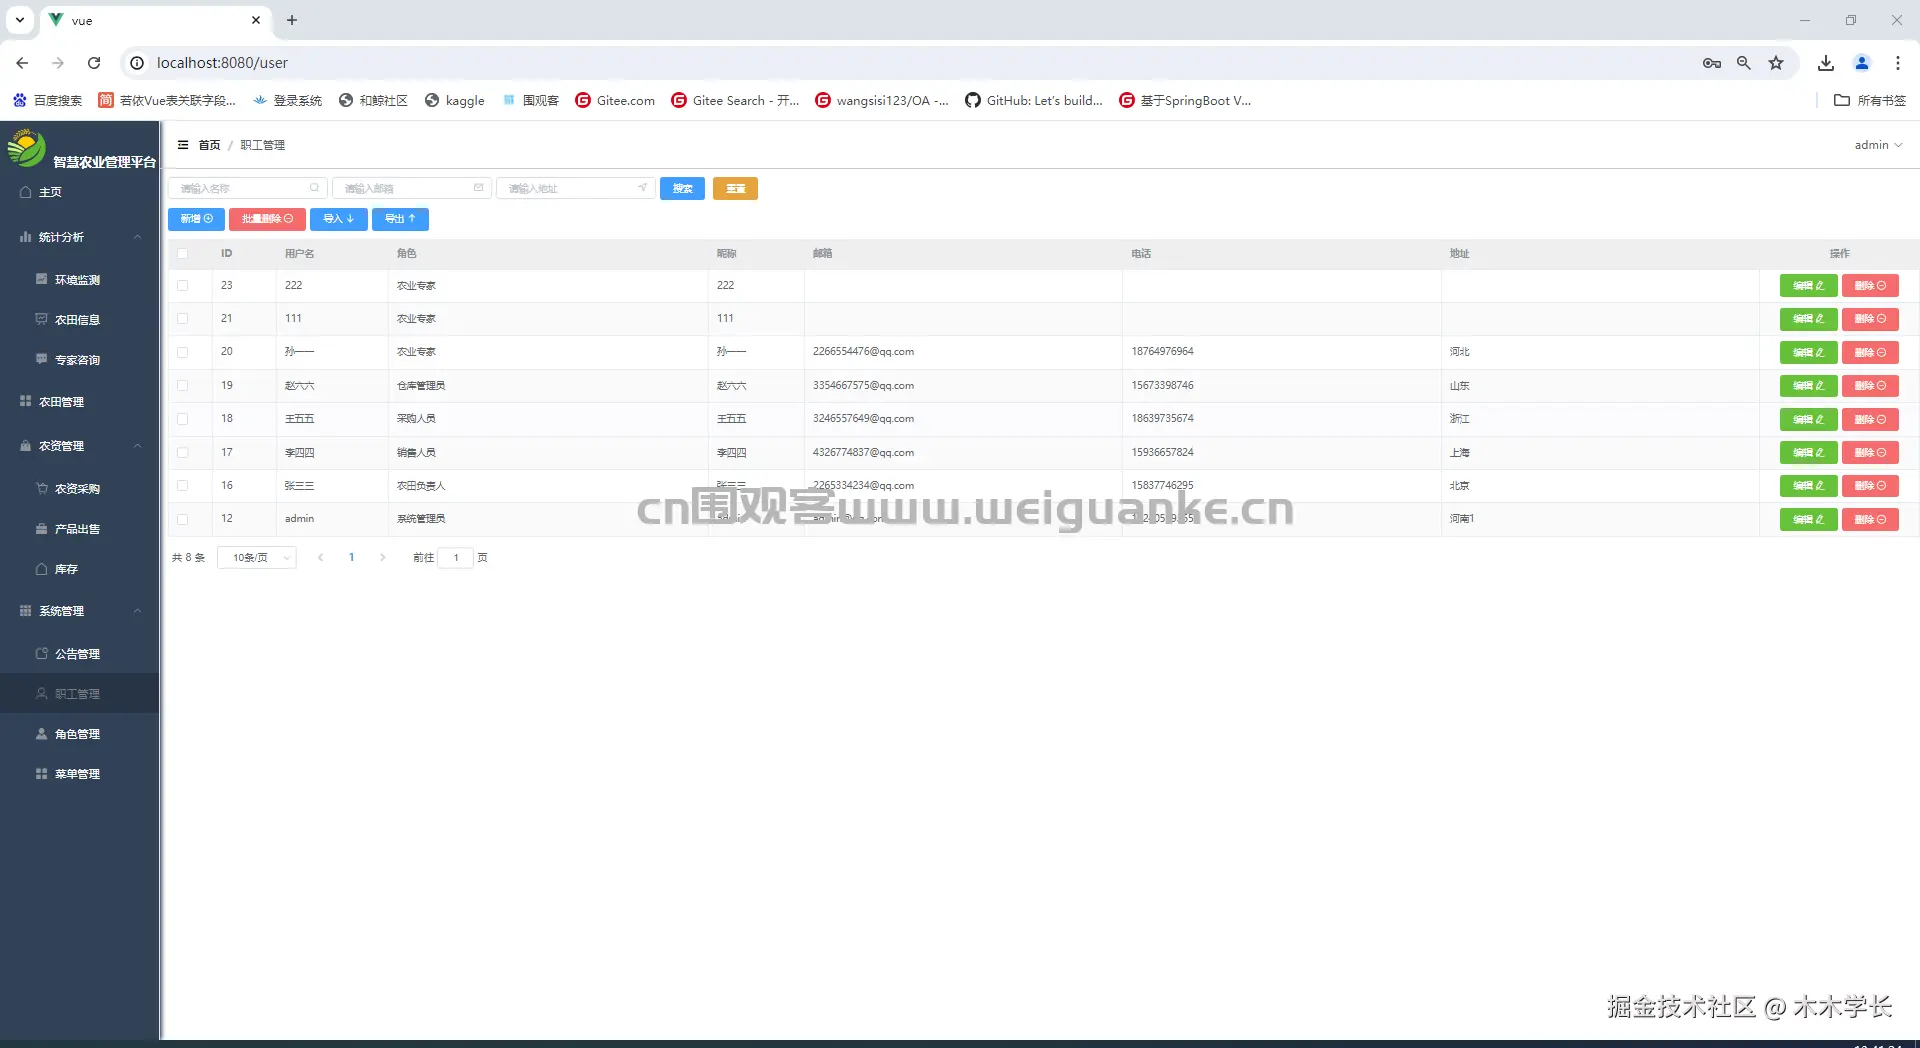Viewport: 1920px width, 1048px height.
Task: Click the 智慧农业管理平台 logo
Action: point(27,148)
